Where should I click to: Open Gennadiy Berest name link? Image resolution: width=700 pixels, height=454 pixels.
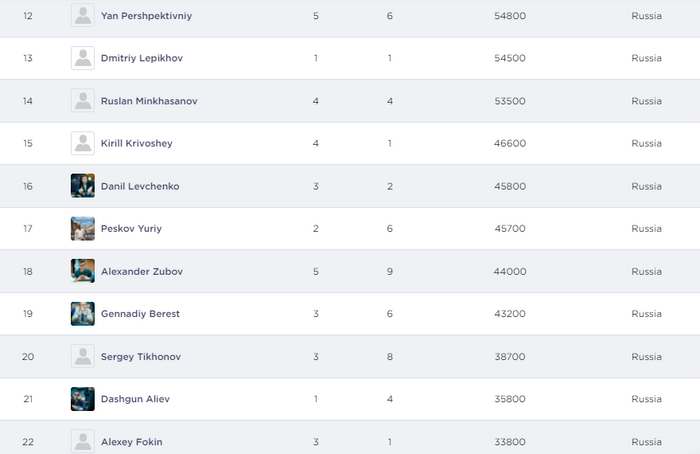(140, 314)
